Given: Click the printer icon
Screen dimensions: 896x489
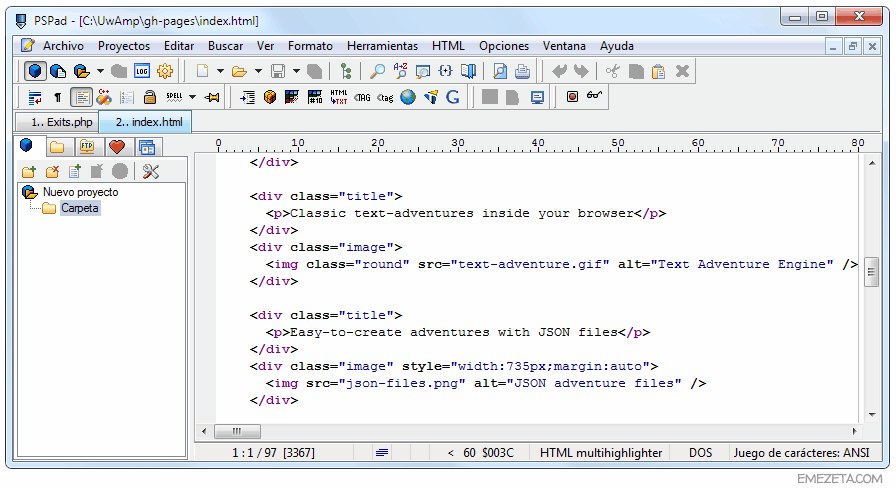Looking at the screenshot, I should click(522, 71).
